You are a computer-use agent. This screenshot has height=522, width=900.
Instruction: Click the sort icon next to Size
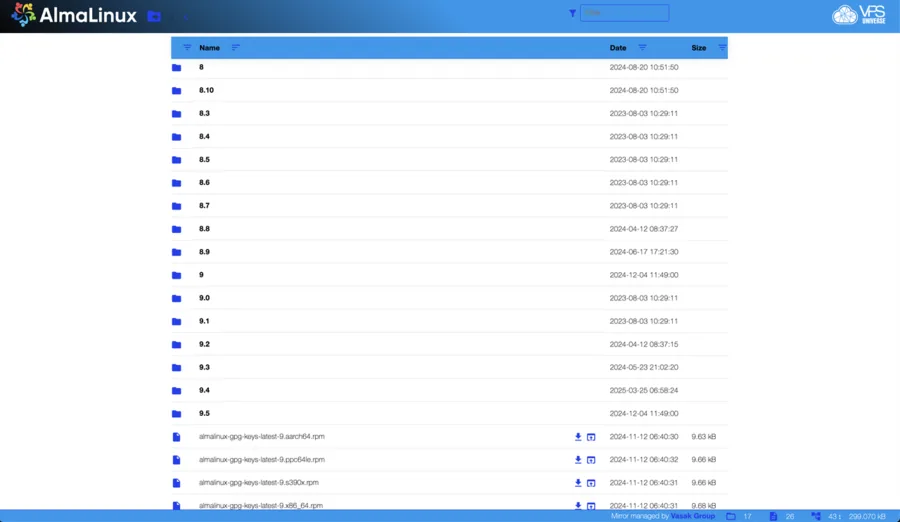click(x=722, y=48)
